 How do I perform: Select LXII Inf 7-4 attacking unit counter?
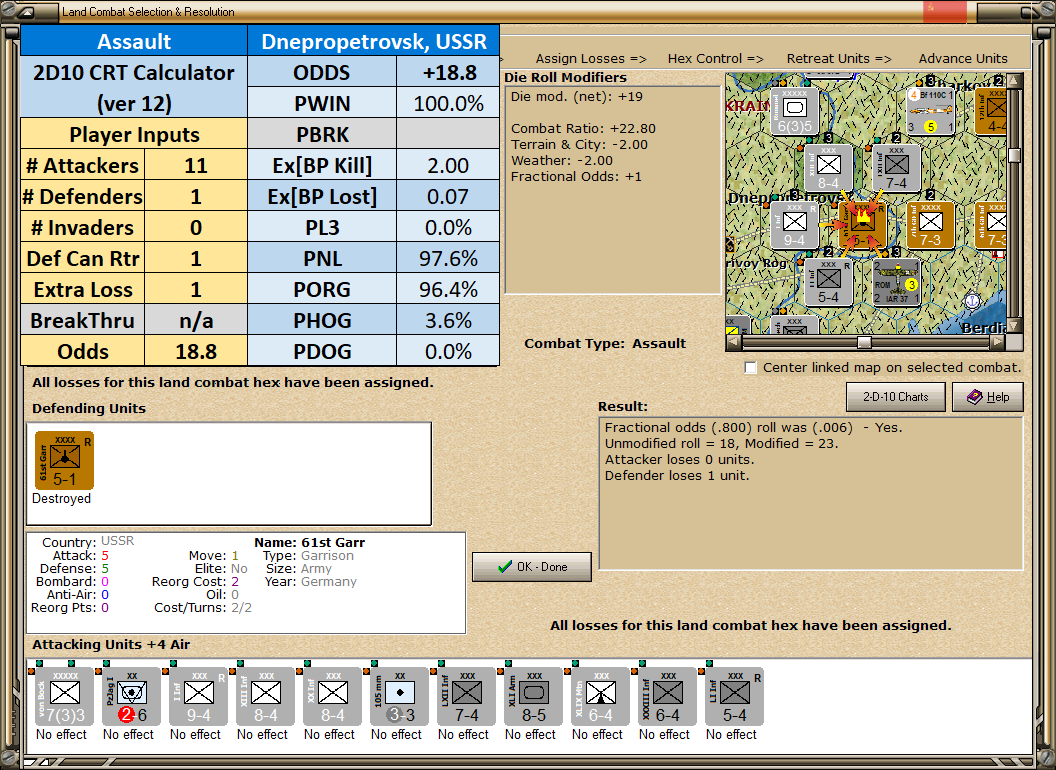click(x=466, y=697)
